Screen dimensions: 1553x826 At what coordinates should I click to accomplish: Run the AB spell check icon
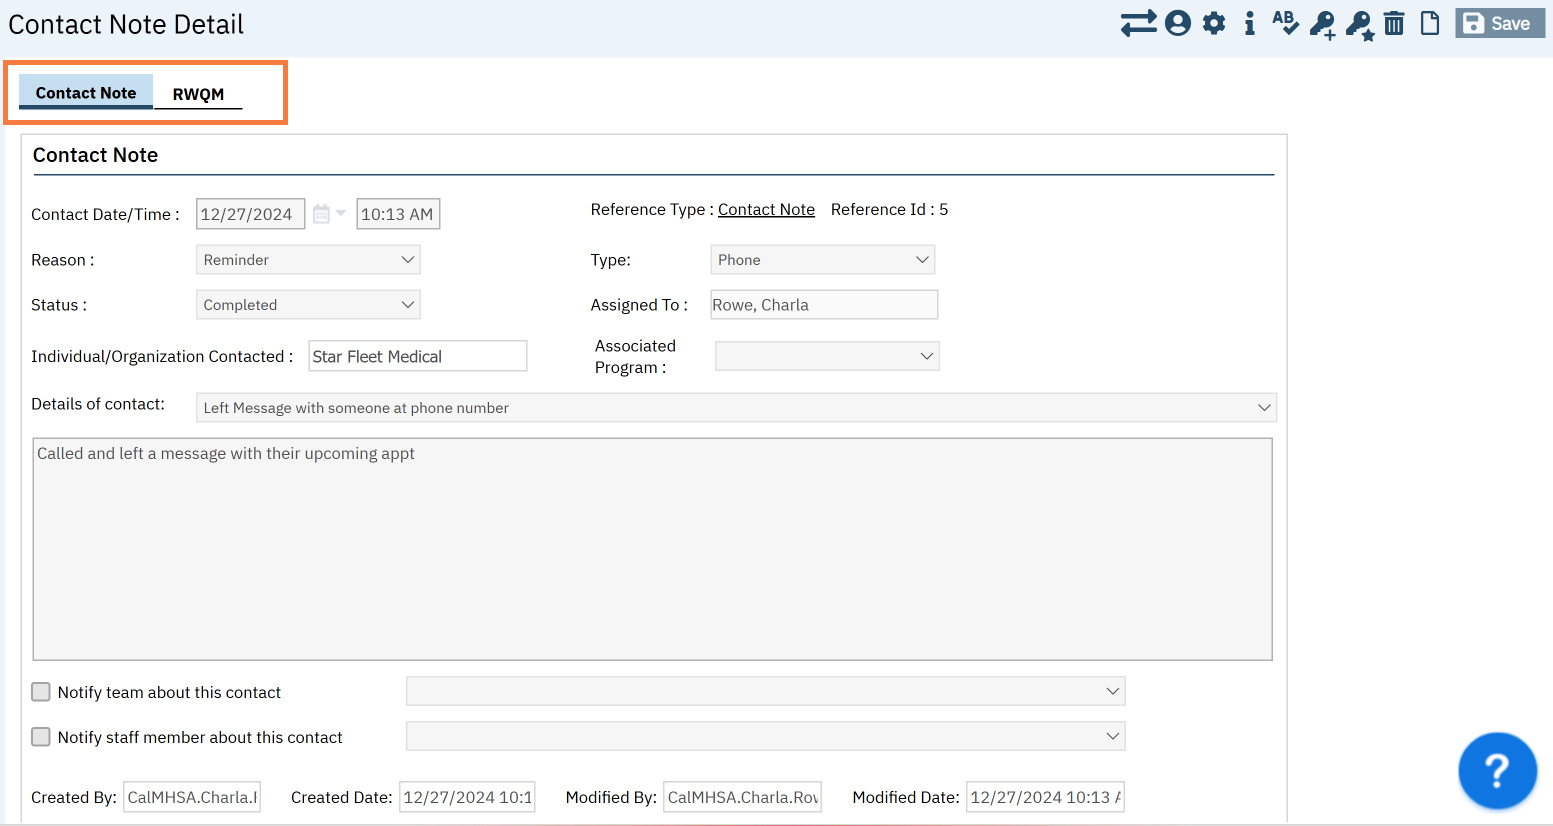1285,23
